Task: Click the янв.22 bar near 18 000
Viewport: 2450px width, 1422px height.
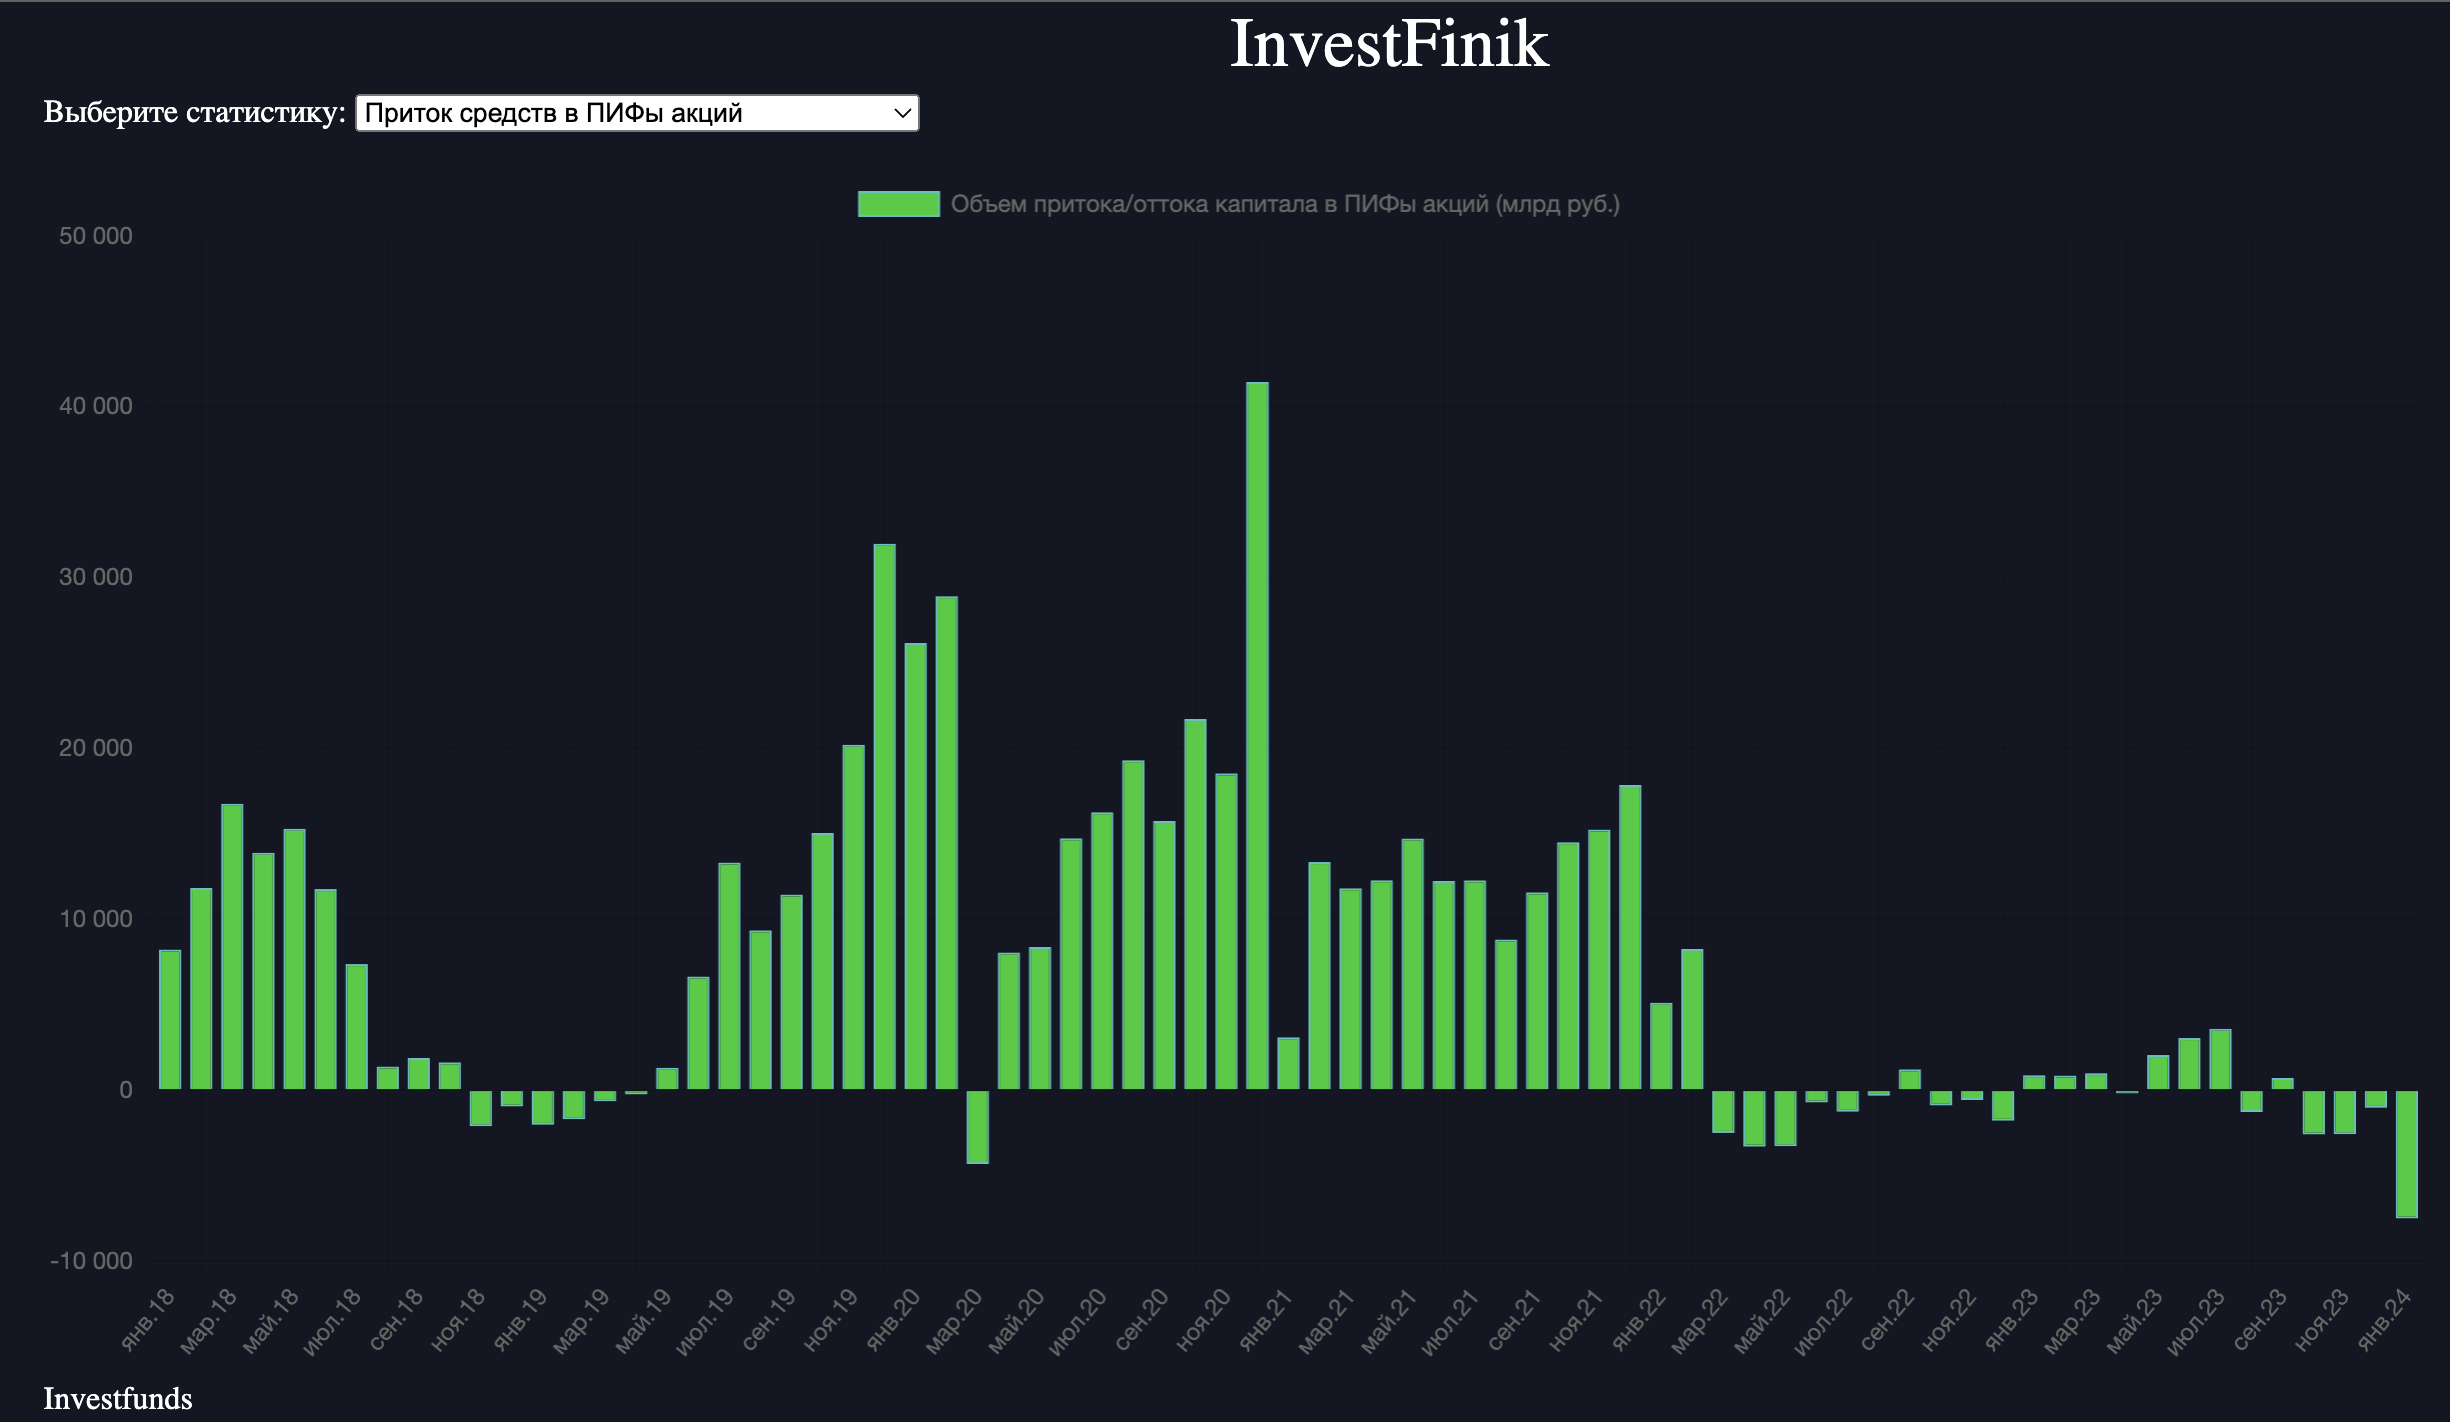Action: tap(1629, 937)
